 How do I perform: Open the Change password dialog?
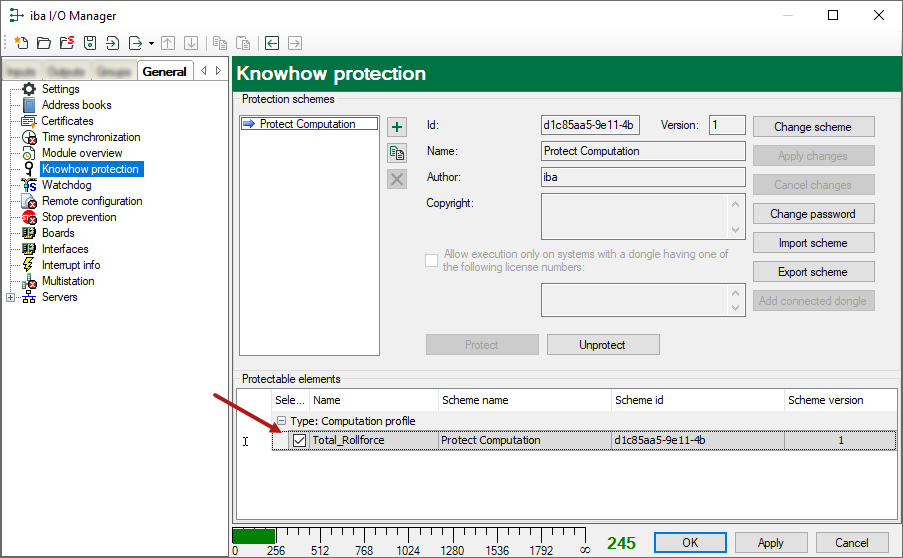[813, 214]
